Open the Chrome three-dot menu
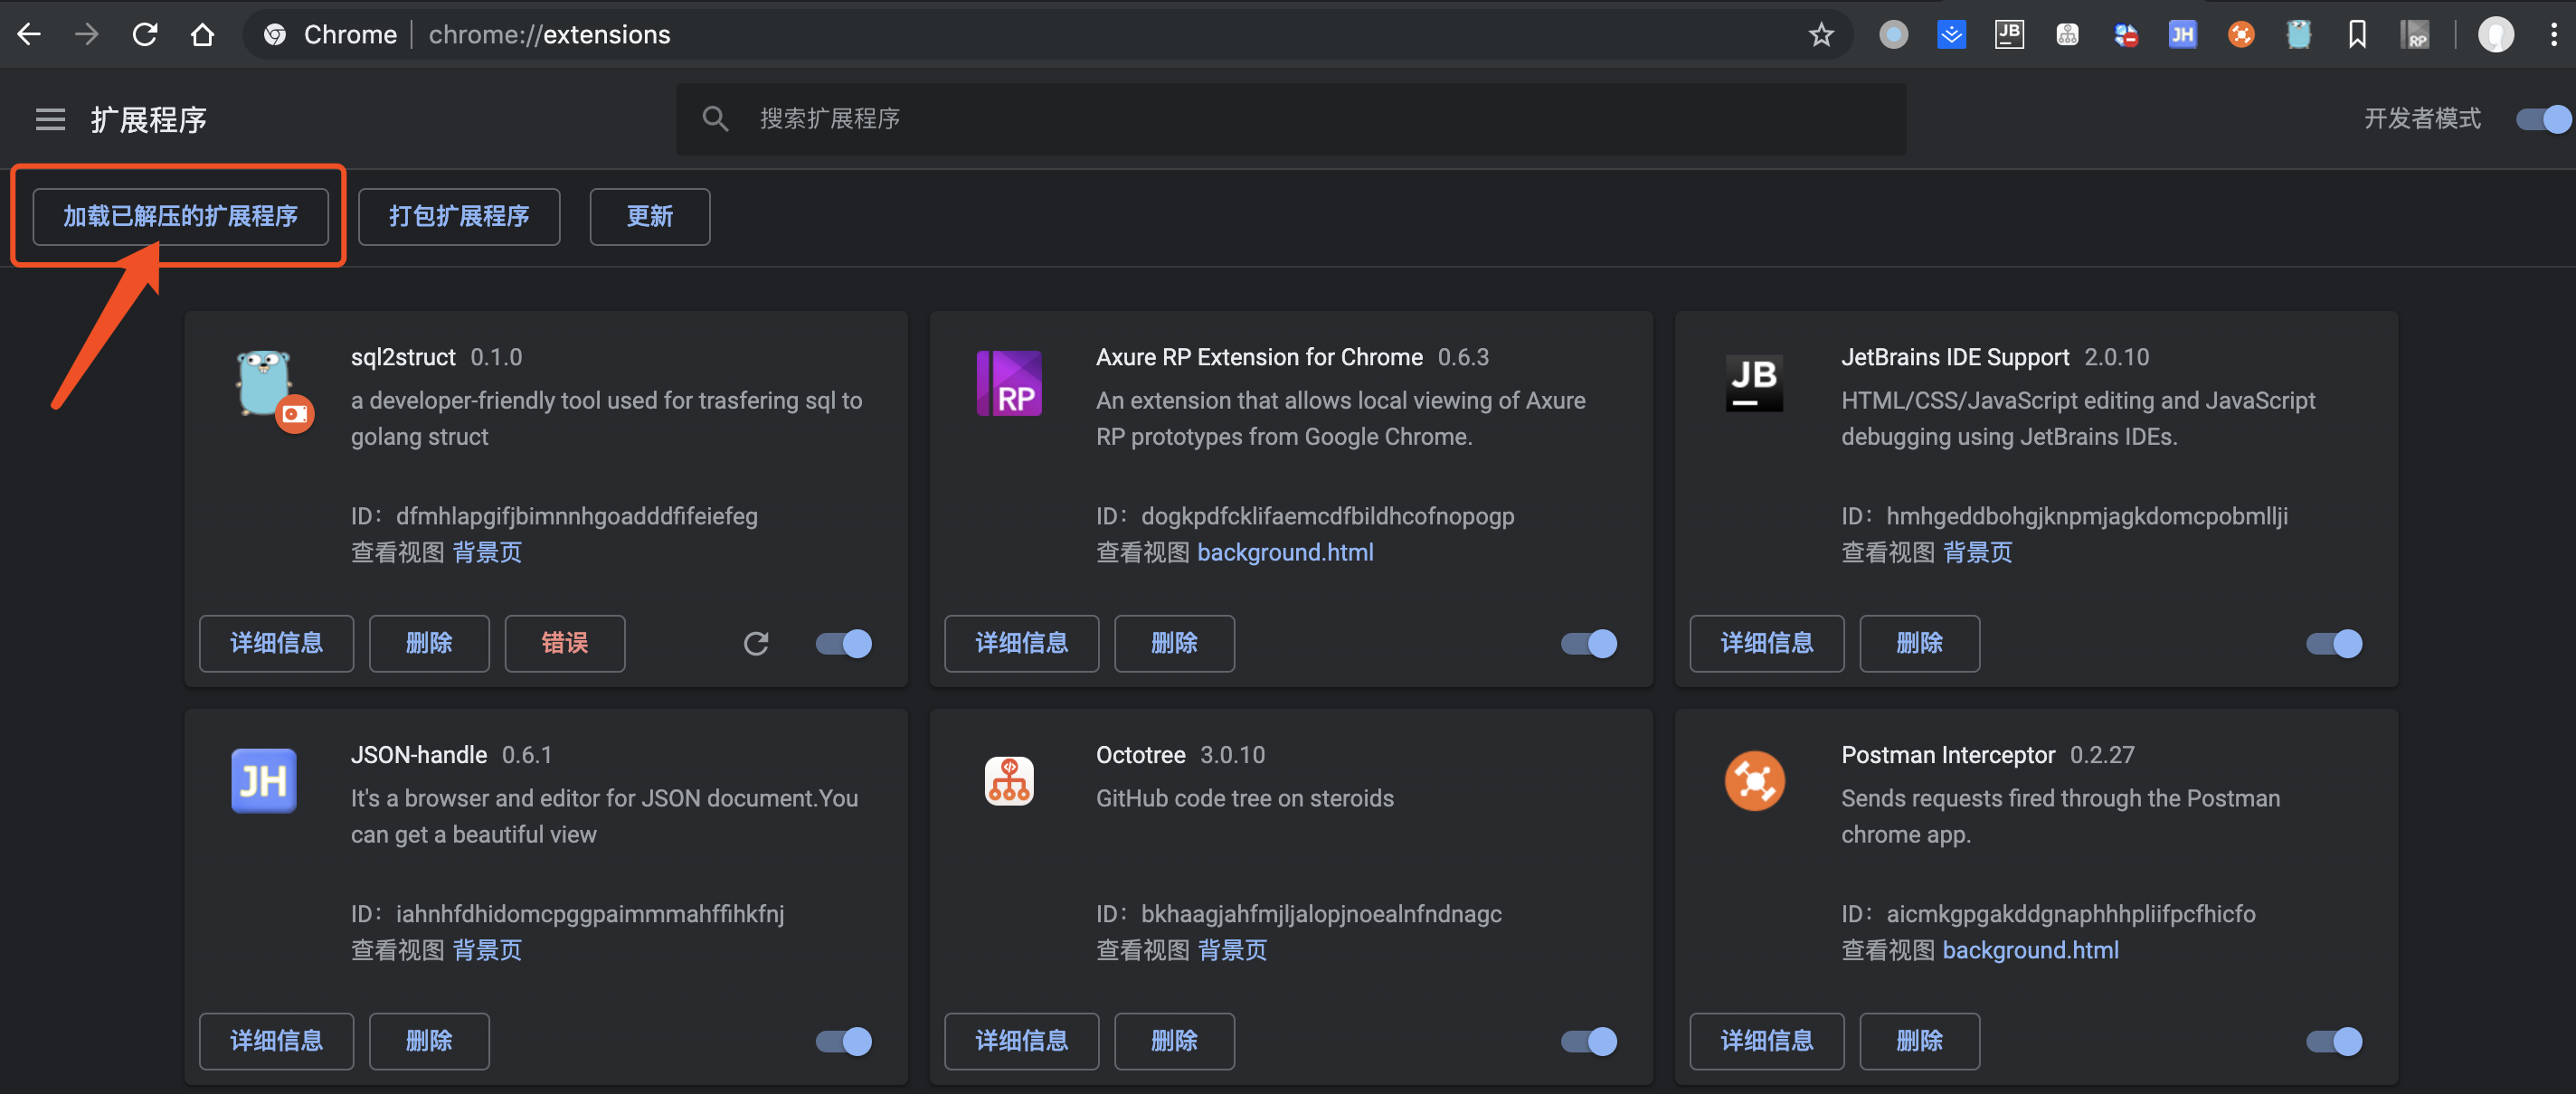 click(2553, 35)
